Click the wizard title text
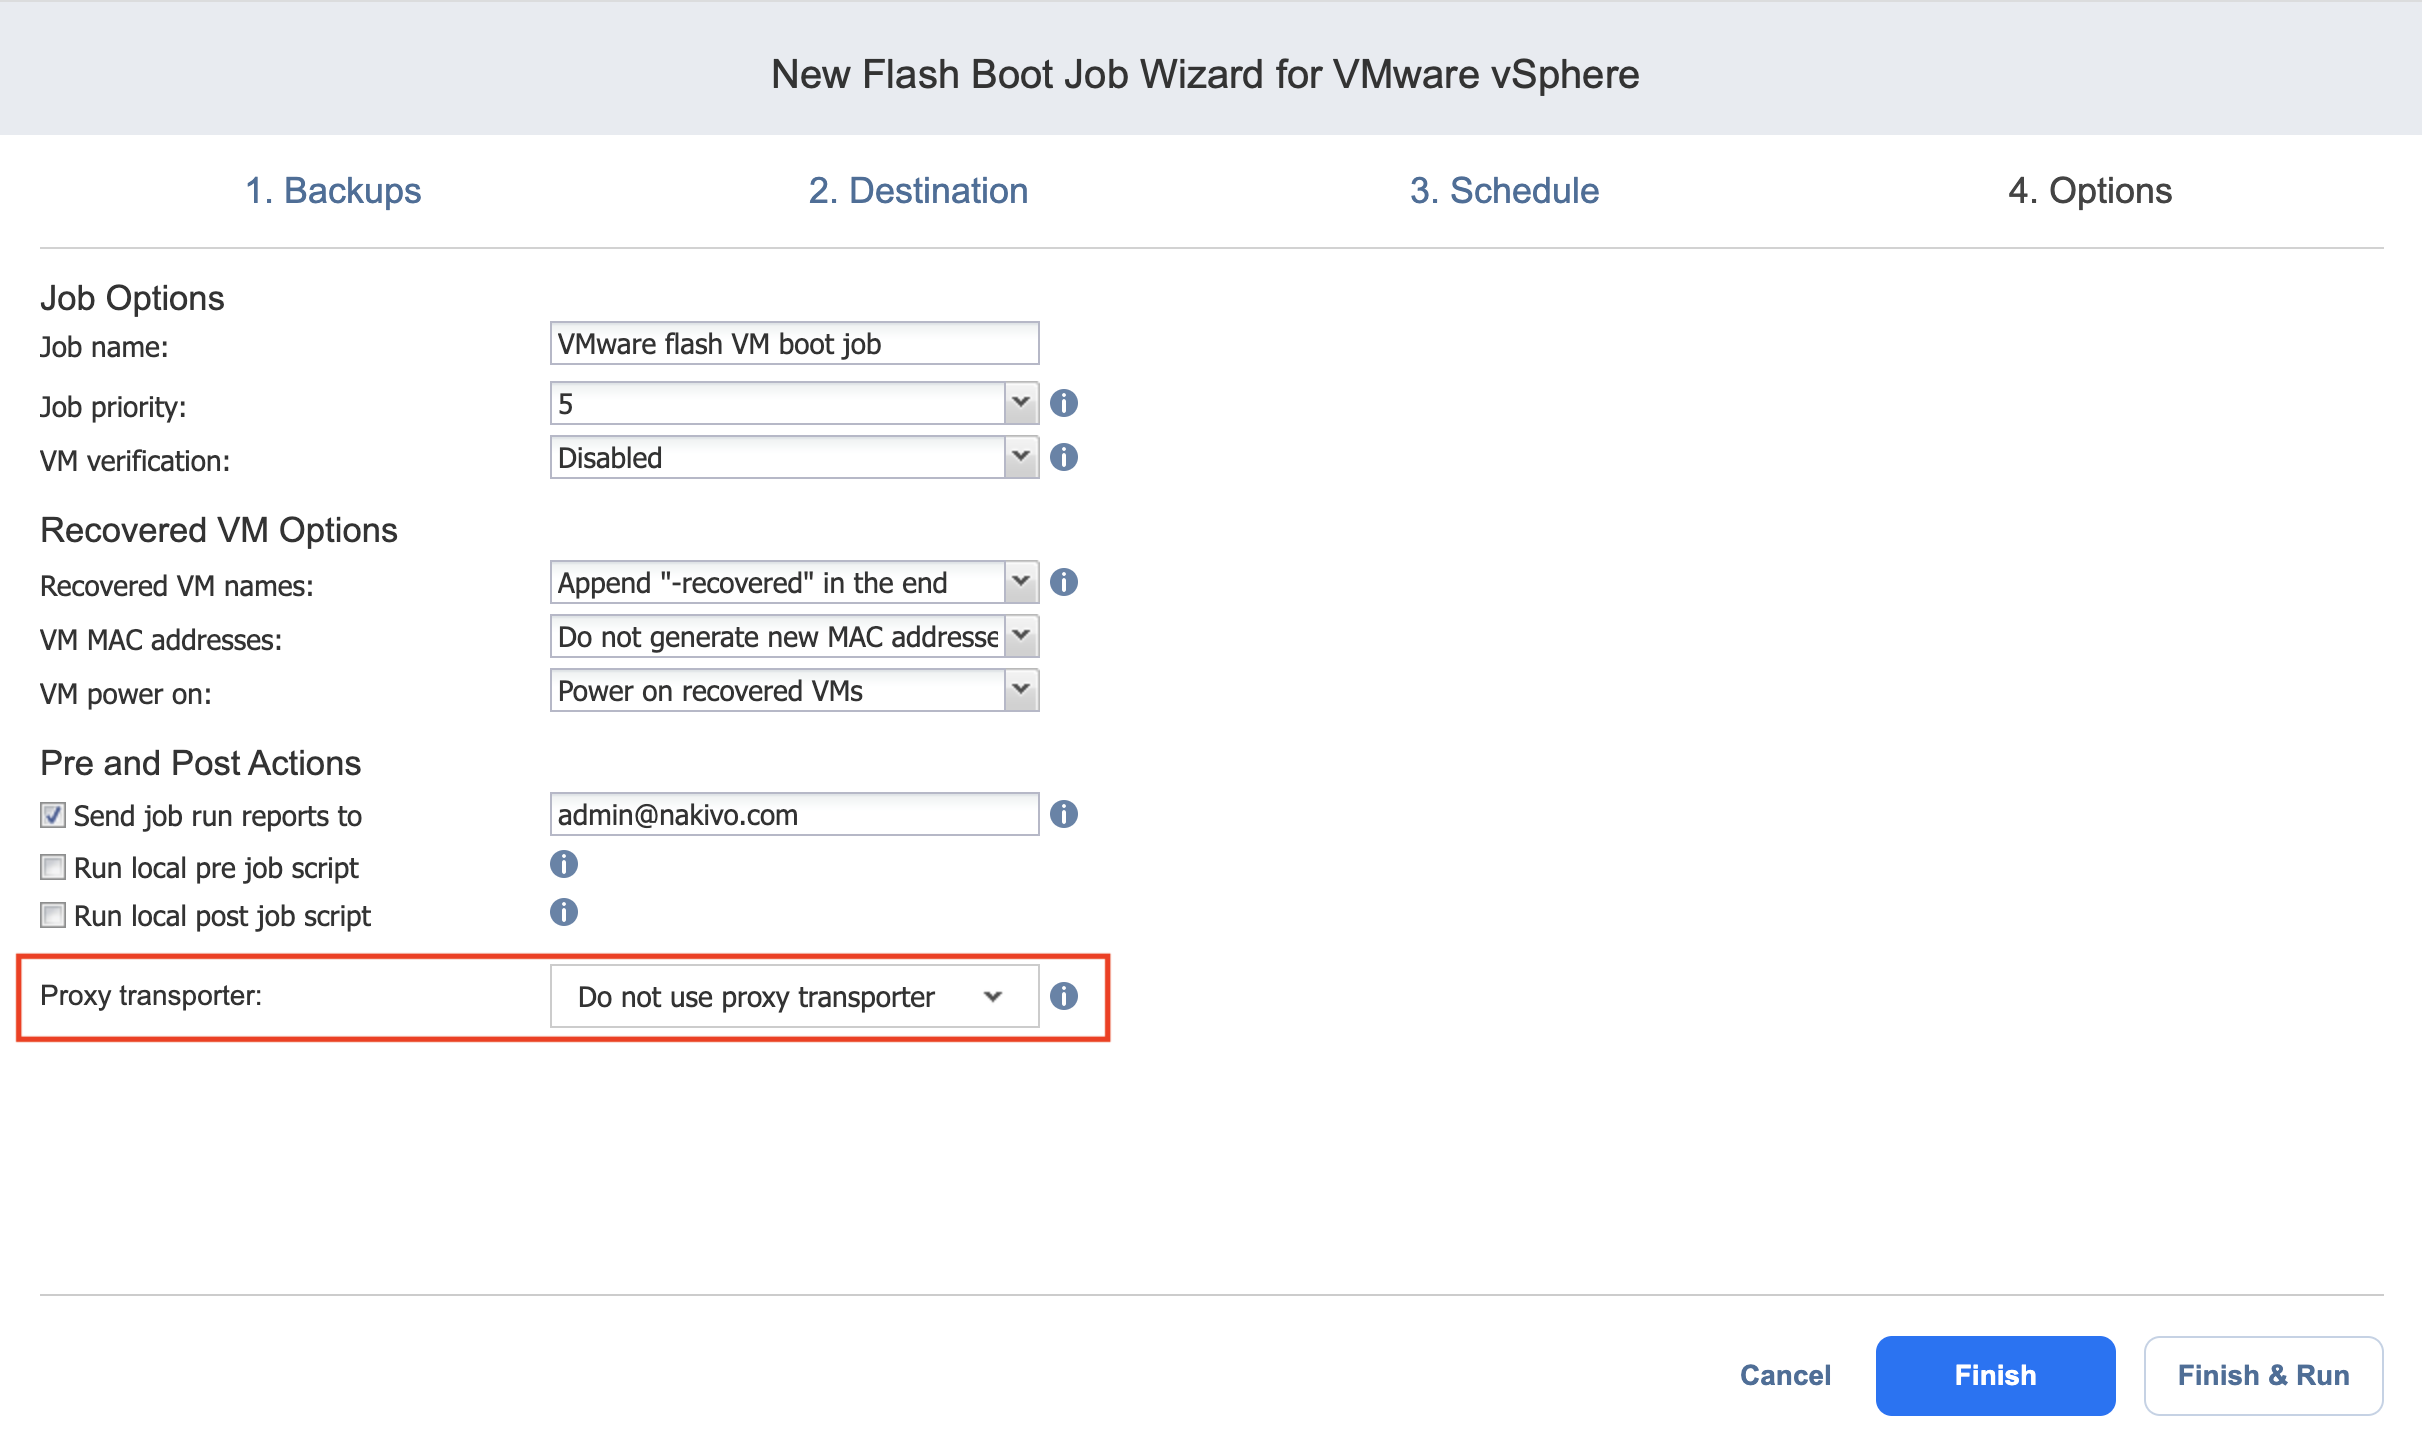 point(1205,74)
